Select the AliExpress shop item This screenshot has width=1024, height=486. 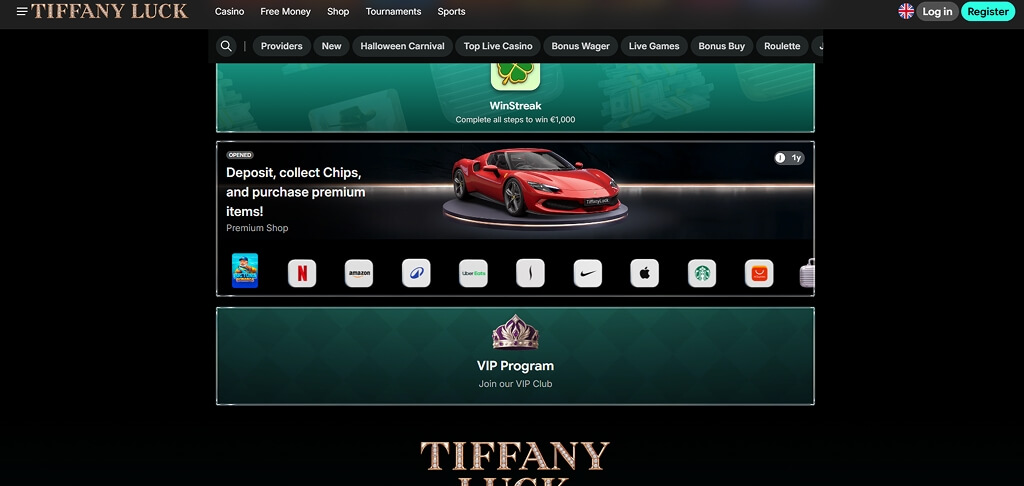pos(759,273)
